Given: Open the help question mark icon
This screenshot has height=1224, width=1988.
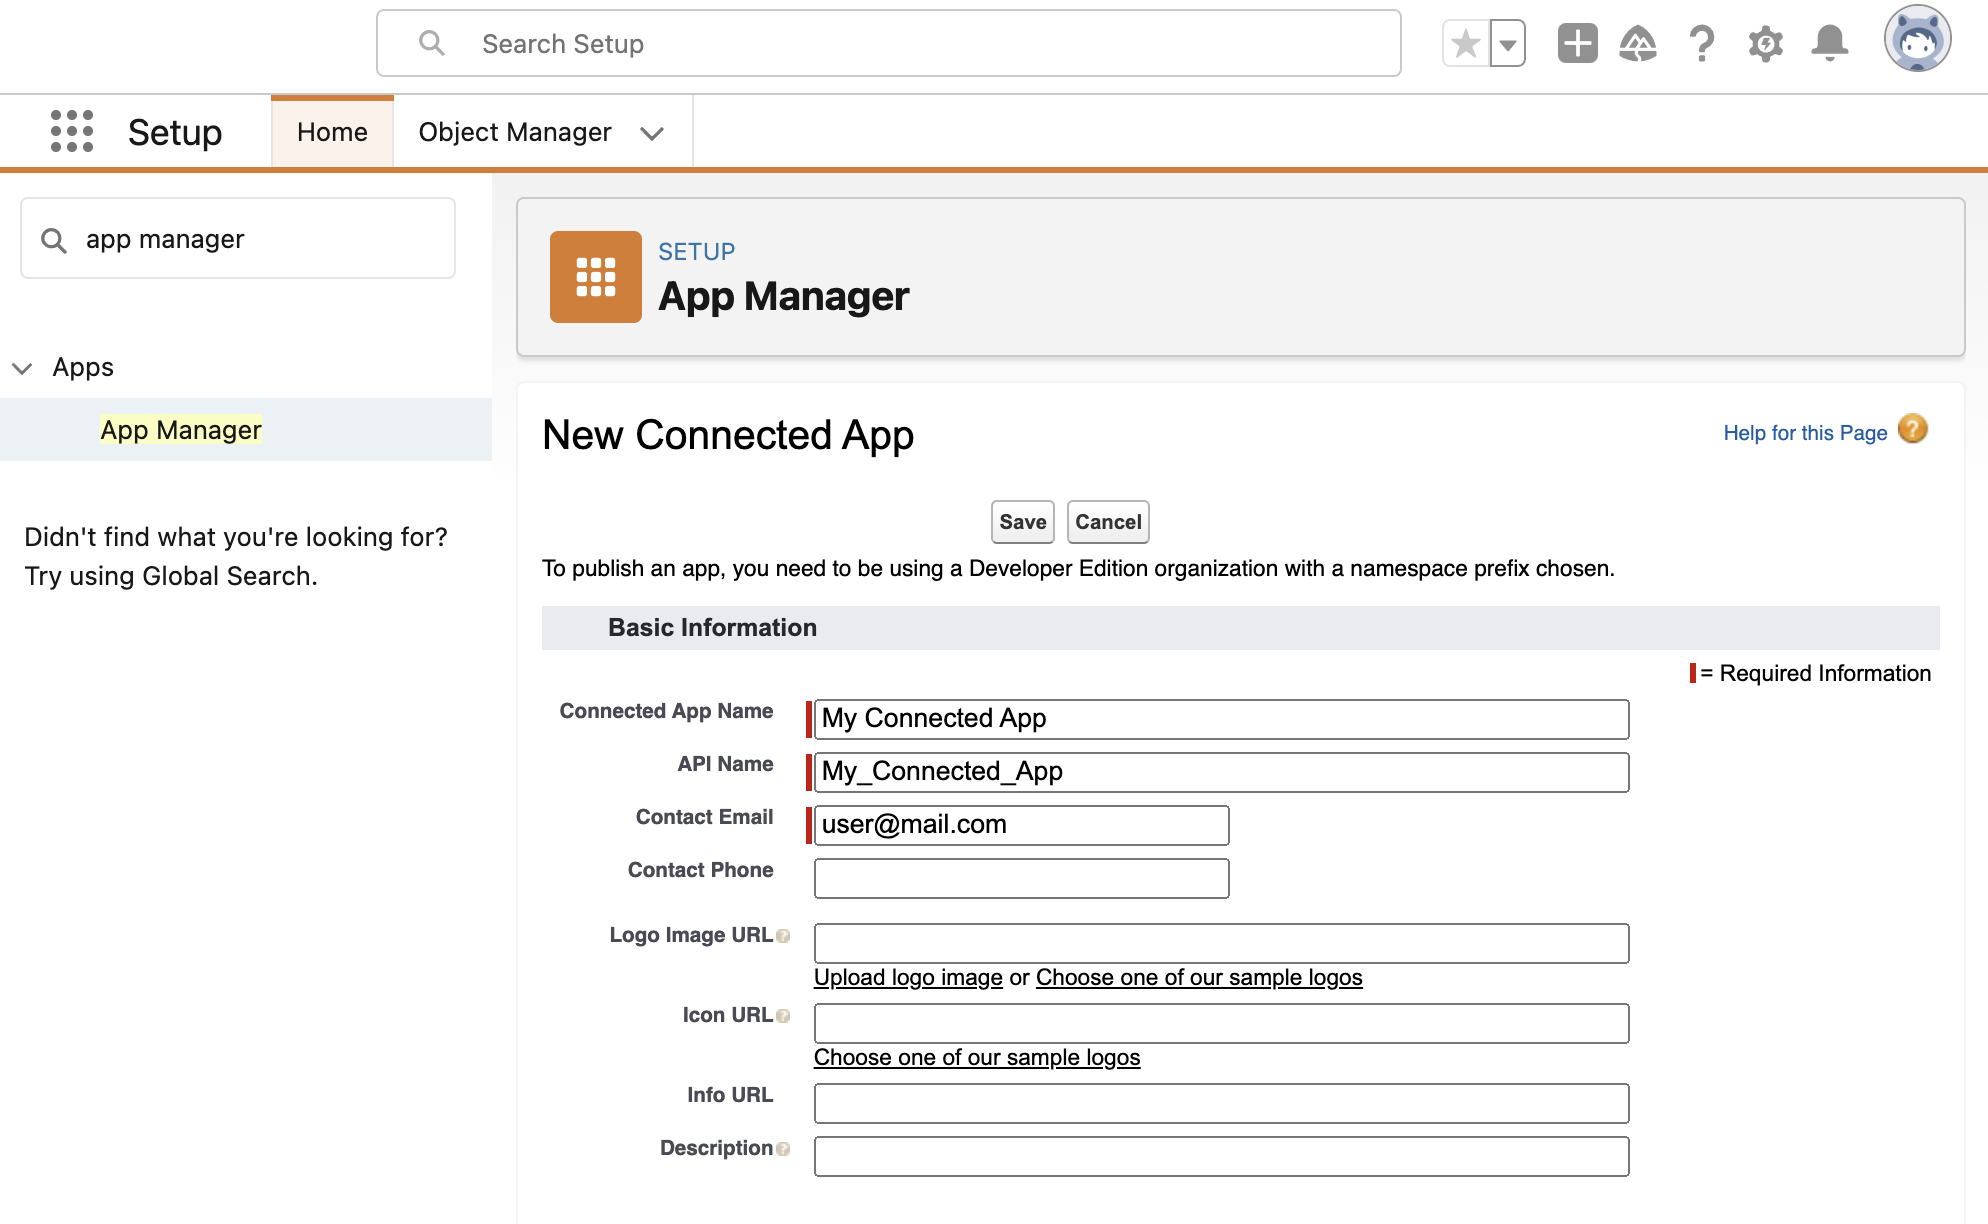Looking at the screenshot, I should tap(1701, 44).
